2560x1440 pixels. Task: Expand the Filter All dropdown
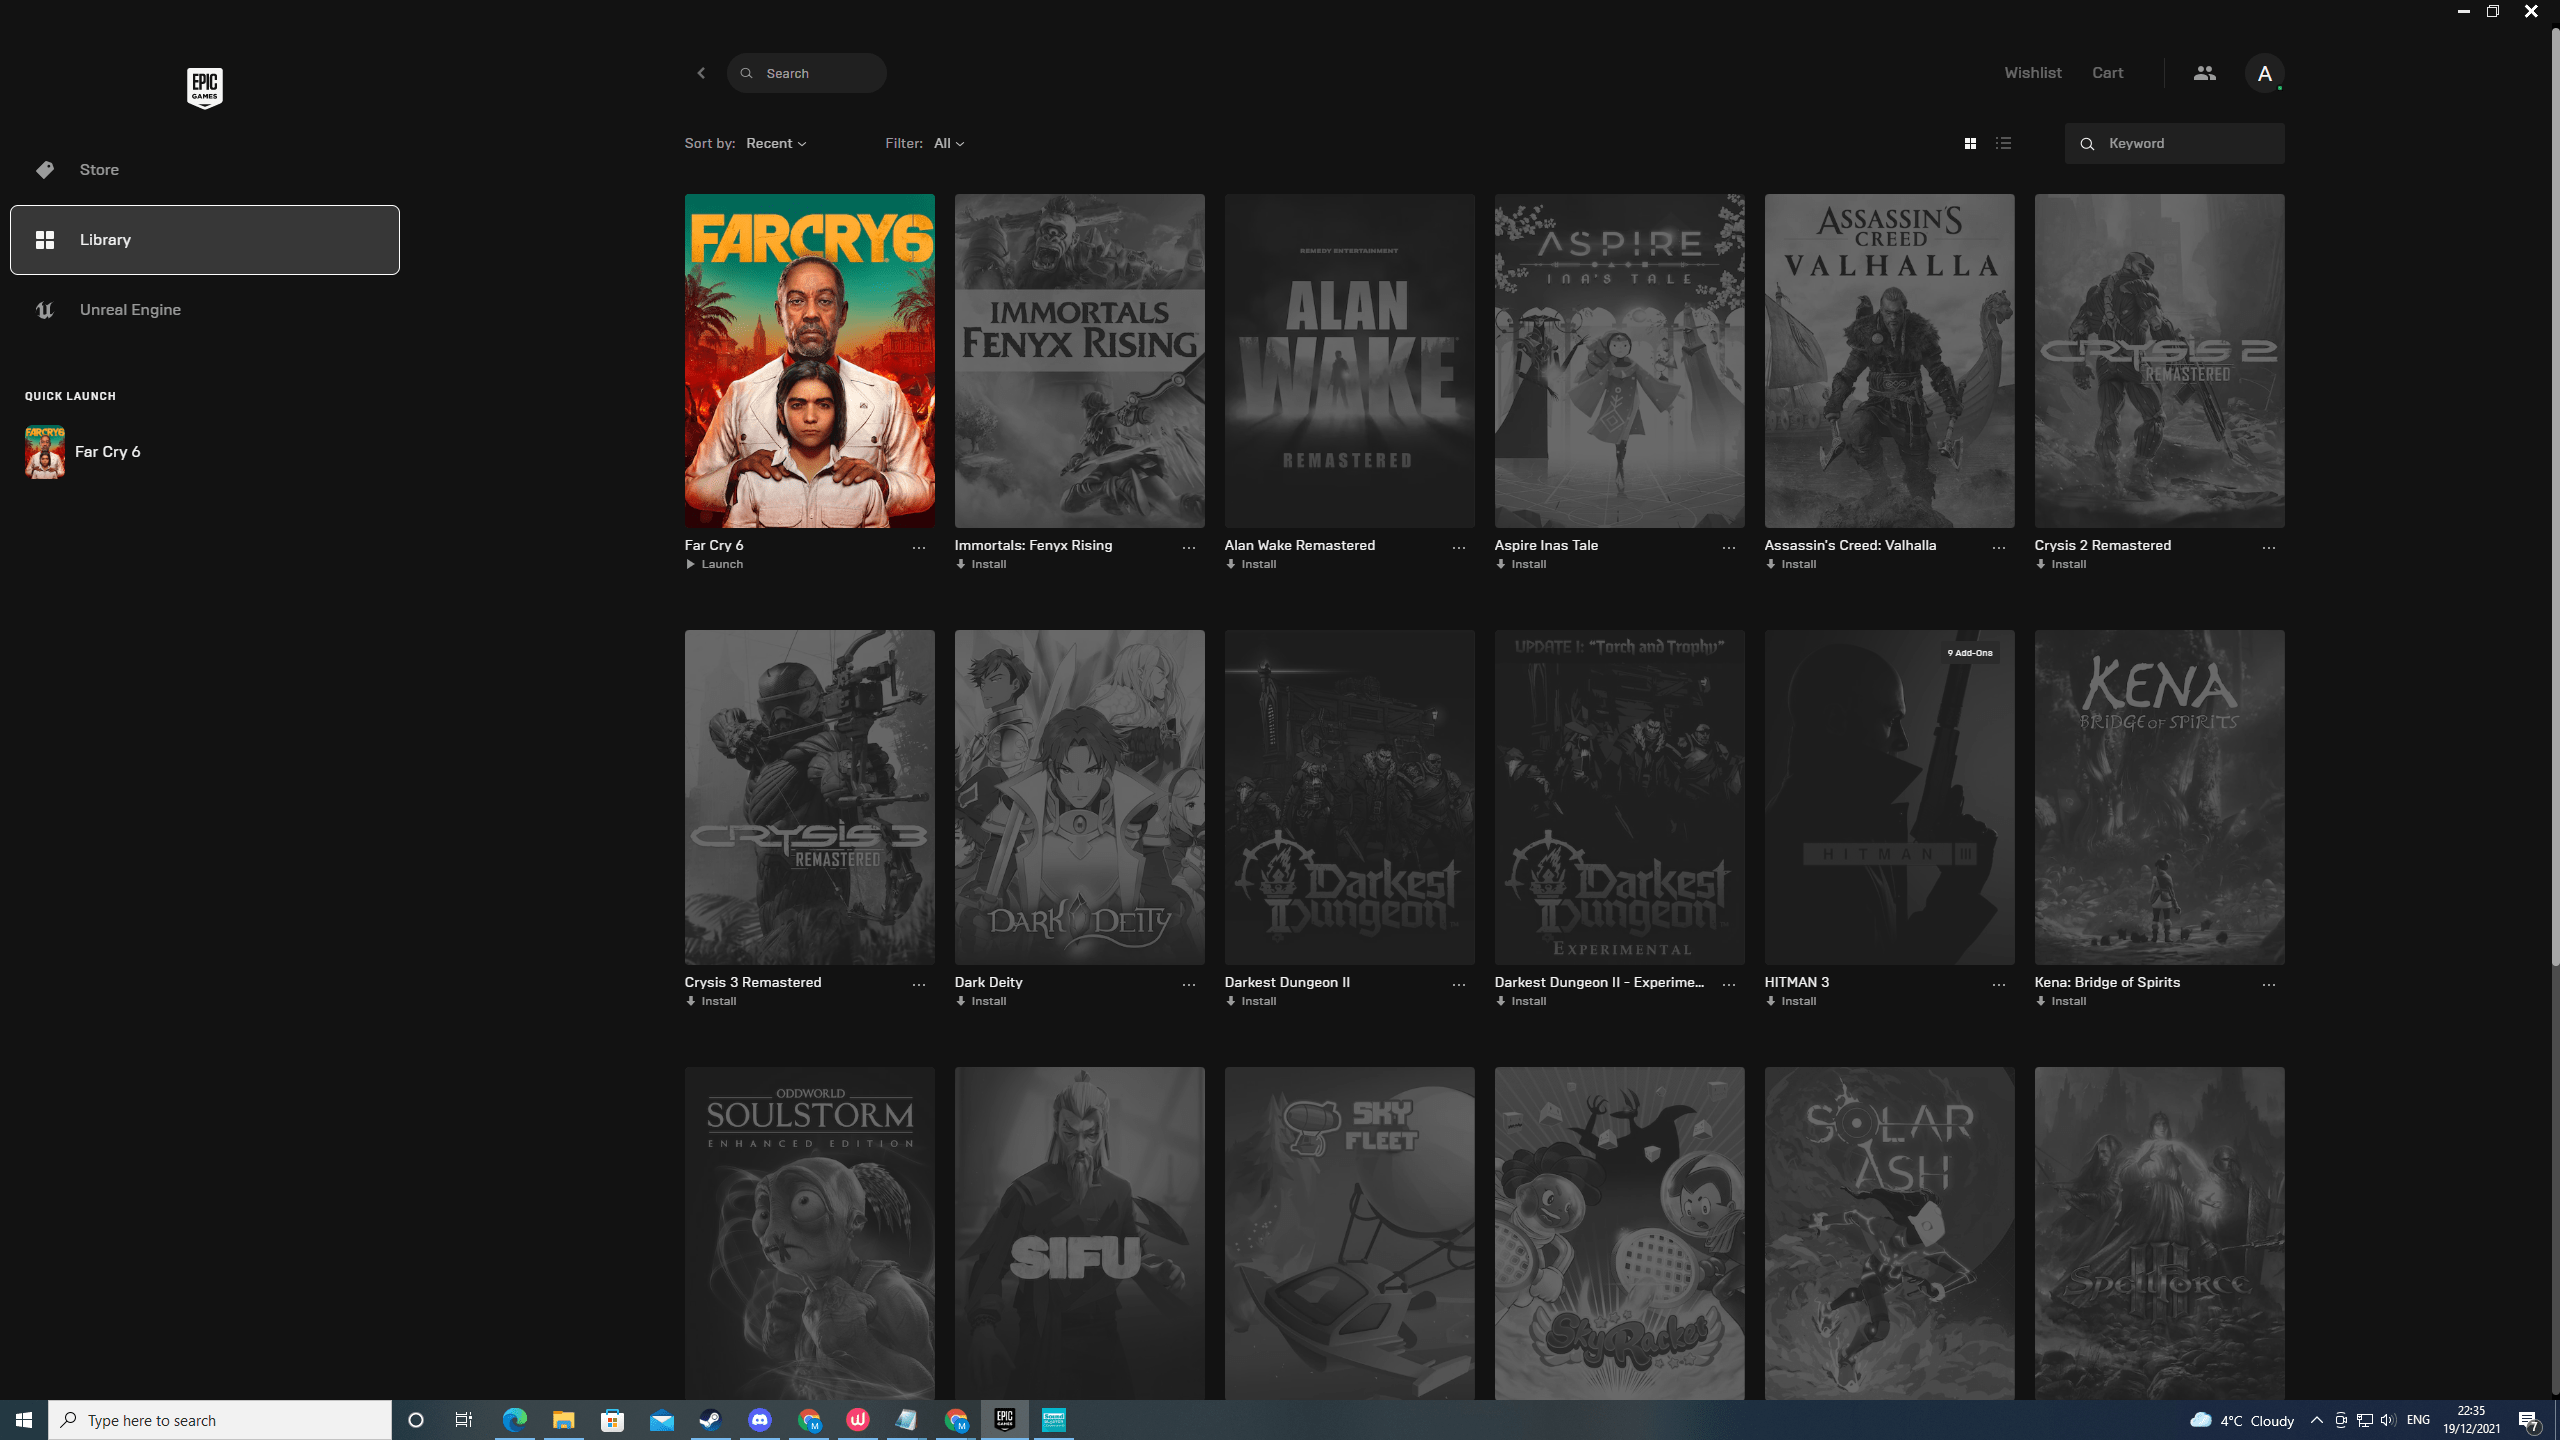point(948,144)
